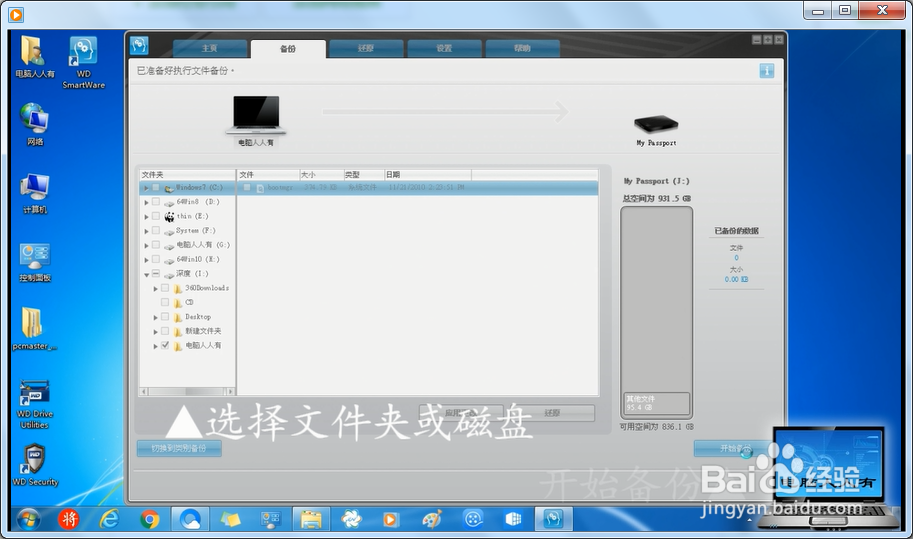Click the 其他文件 95.4 GB gauge segment
This screenshot has height=539, width=913.
656,403
